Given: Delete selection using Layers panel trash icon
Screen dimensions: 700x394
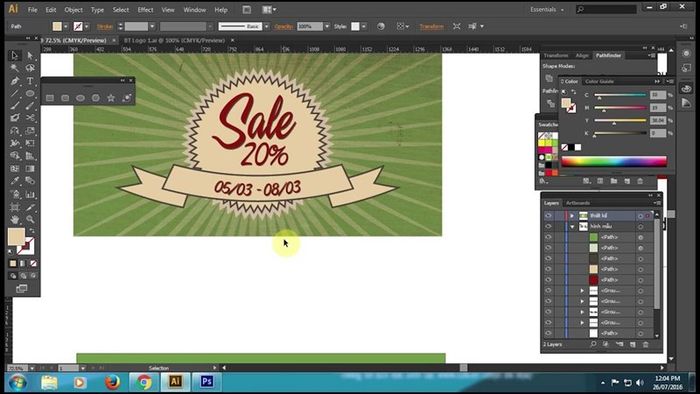Looking at the screenshot, I should click(646, 344).
